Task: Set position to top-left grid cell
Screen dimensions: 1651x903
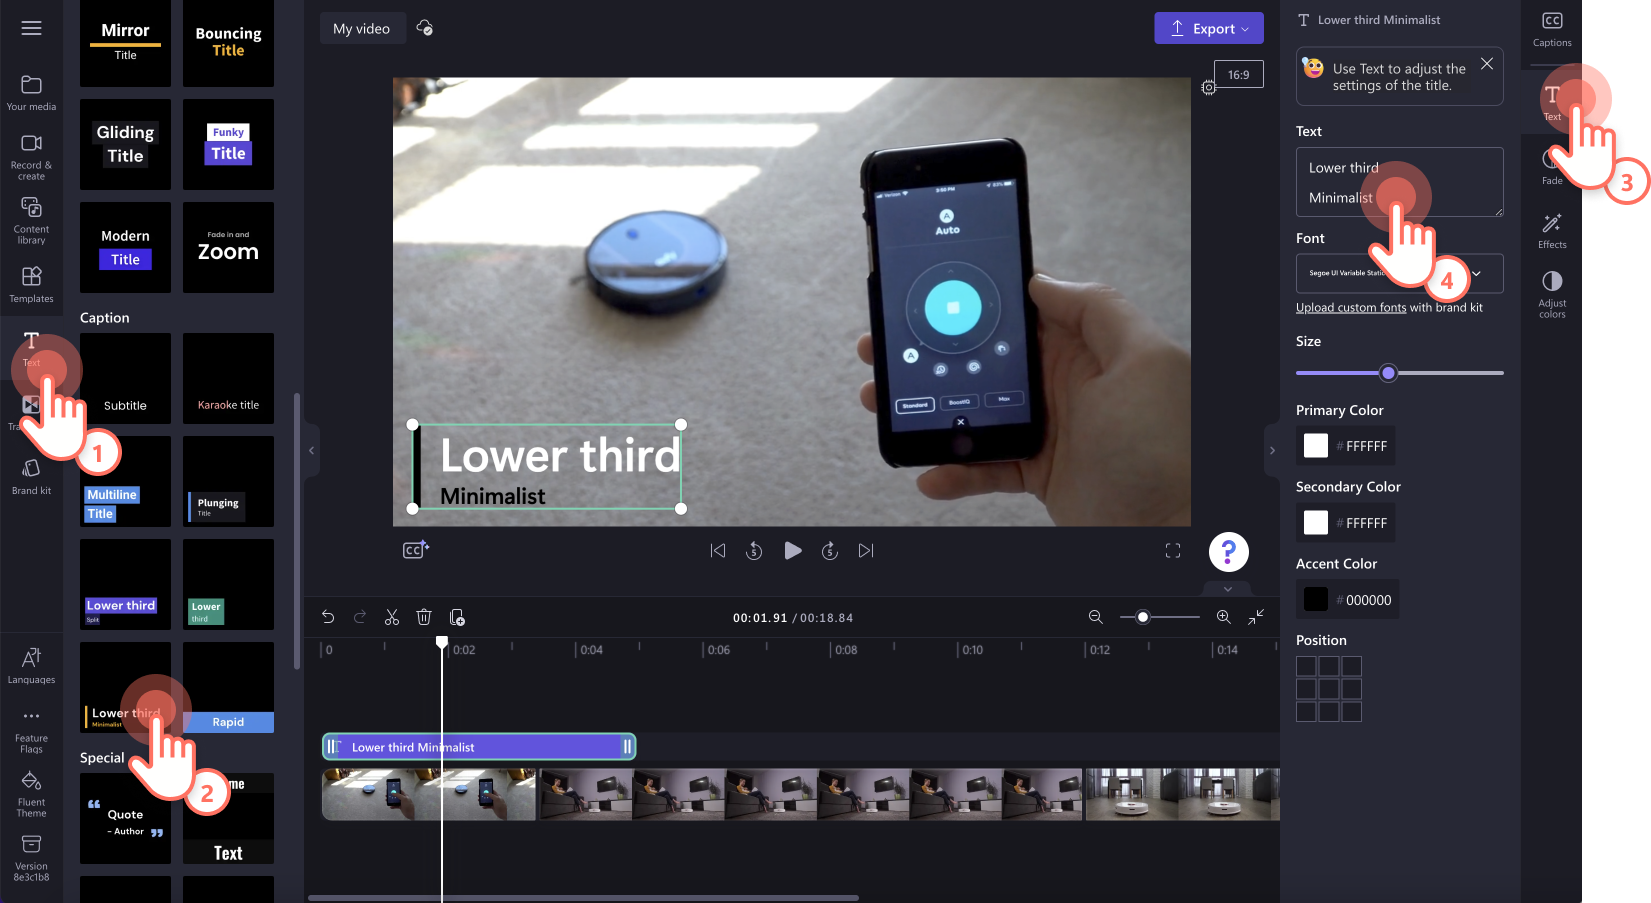Action: pos(1306,666)
